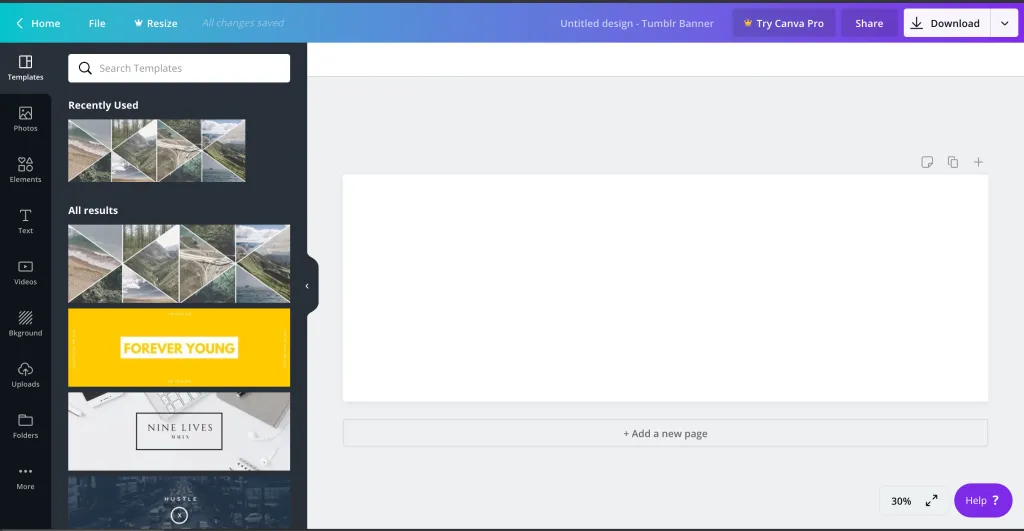This screenshot has width=1024, height=531.
Task: Go back to Home
Action: (x=38, y=23)
